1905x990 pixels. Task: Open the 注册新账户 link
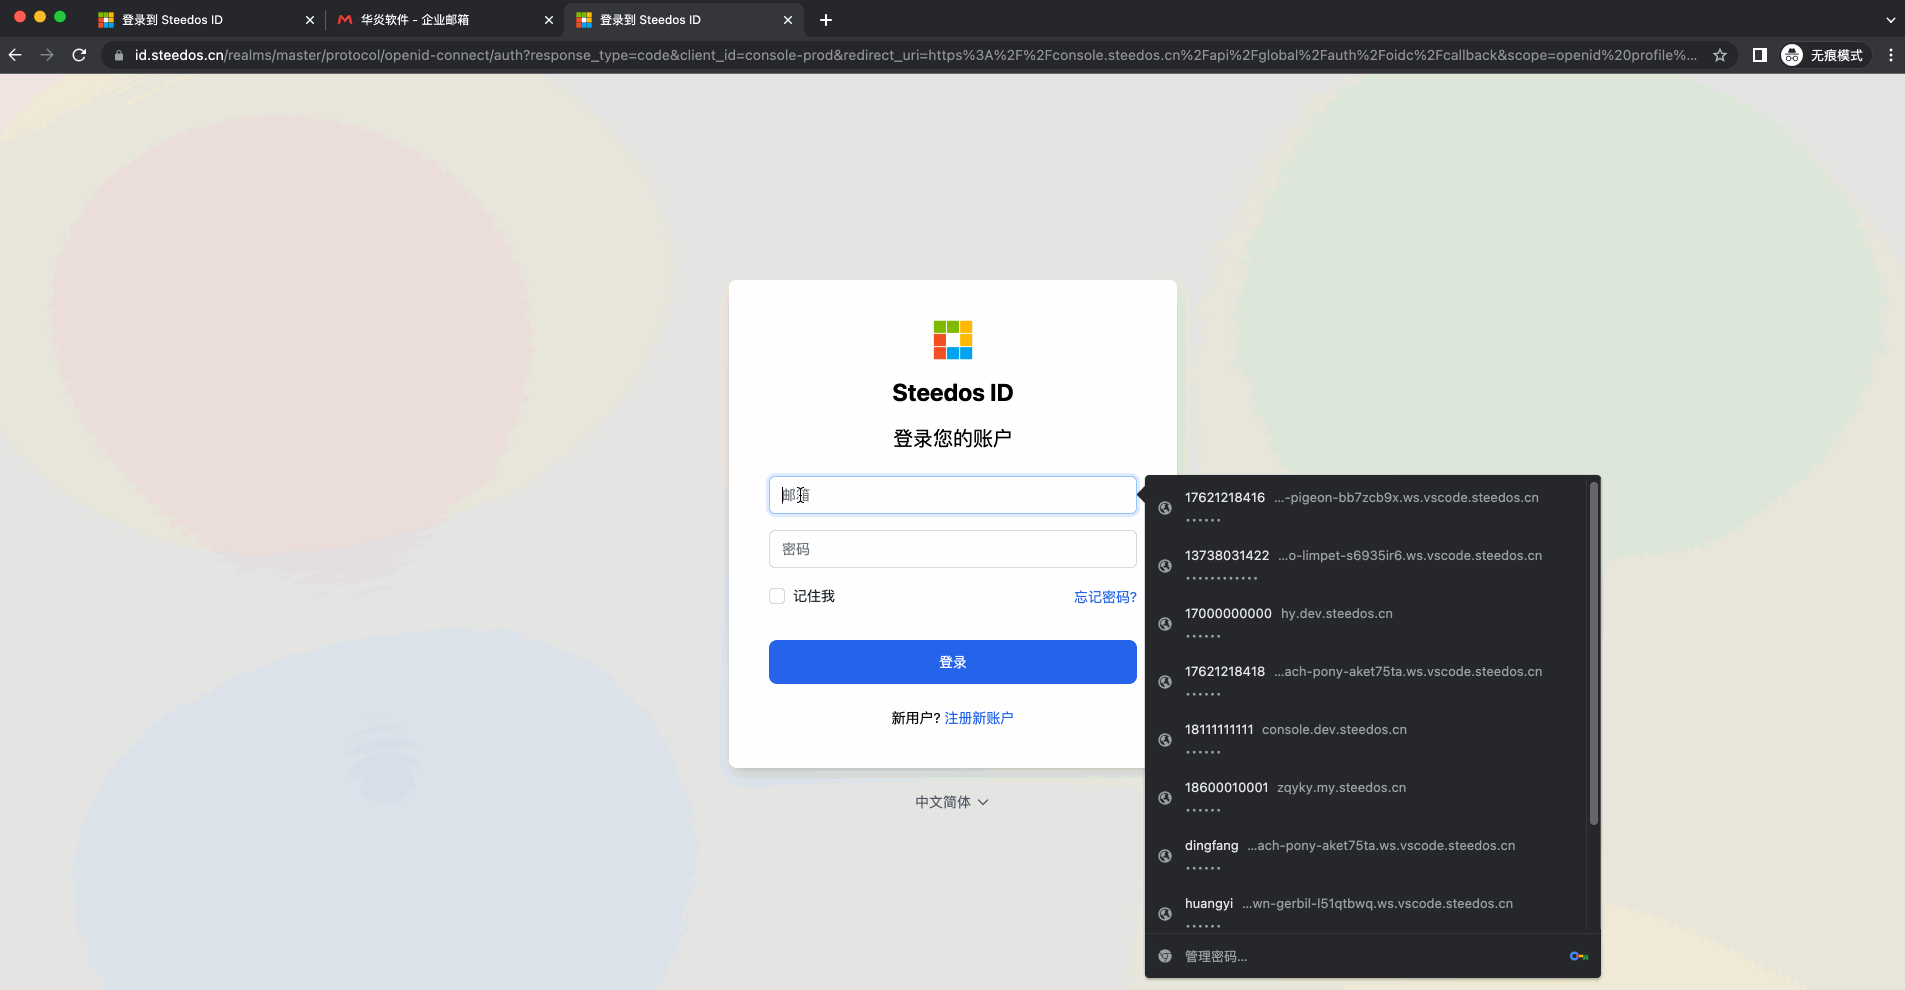[979, 718]
